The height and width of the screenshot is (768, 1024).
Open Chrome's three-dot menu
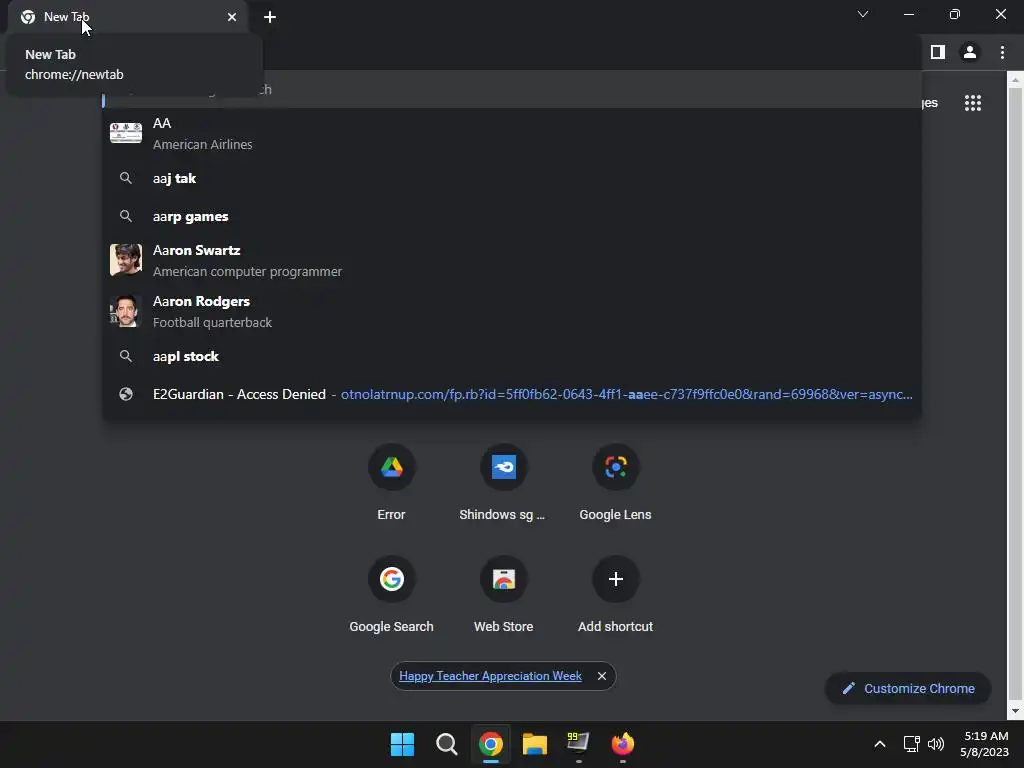[x=1002, y=52]
